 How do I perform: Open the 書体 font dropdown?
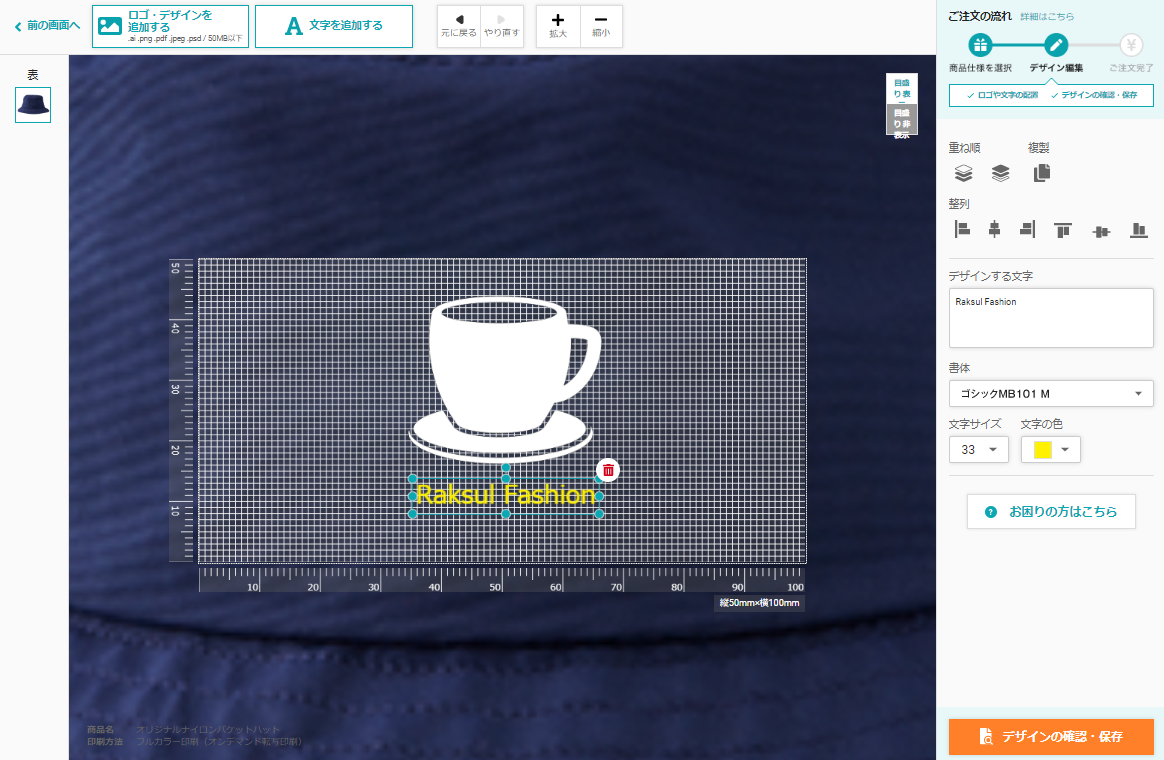pyautogui.click(x=1051, y=393)
